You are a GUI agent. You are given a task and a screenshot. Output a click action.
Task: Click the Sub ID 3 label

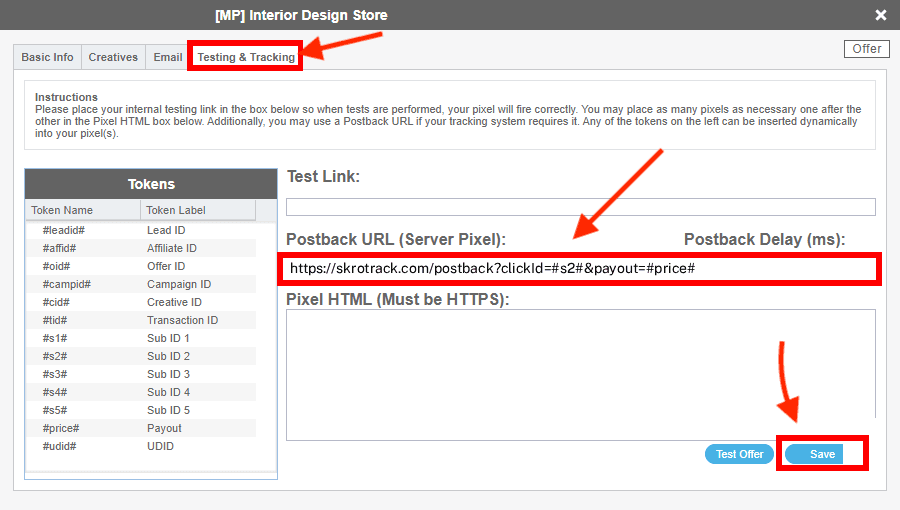pos(168,374)
